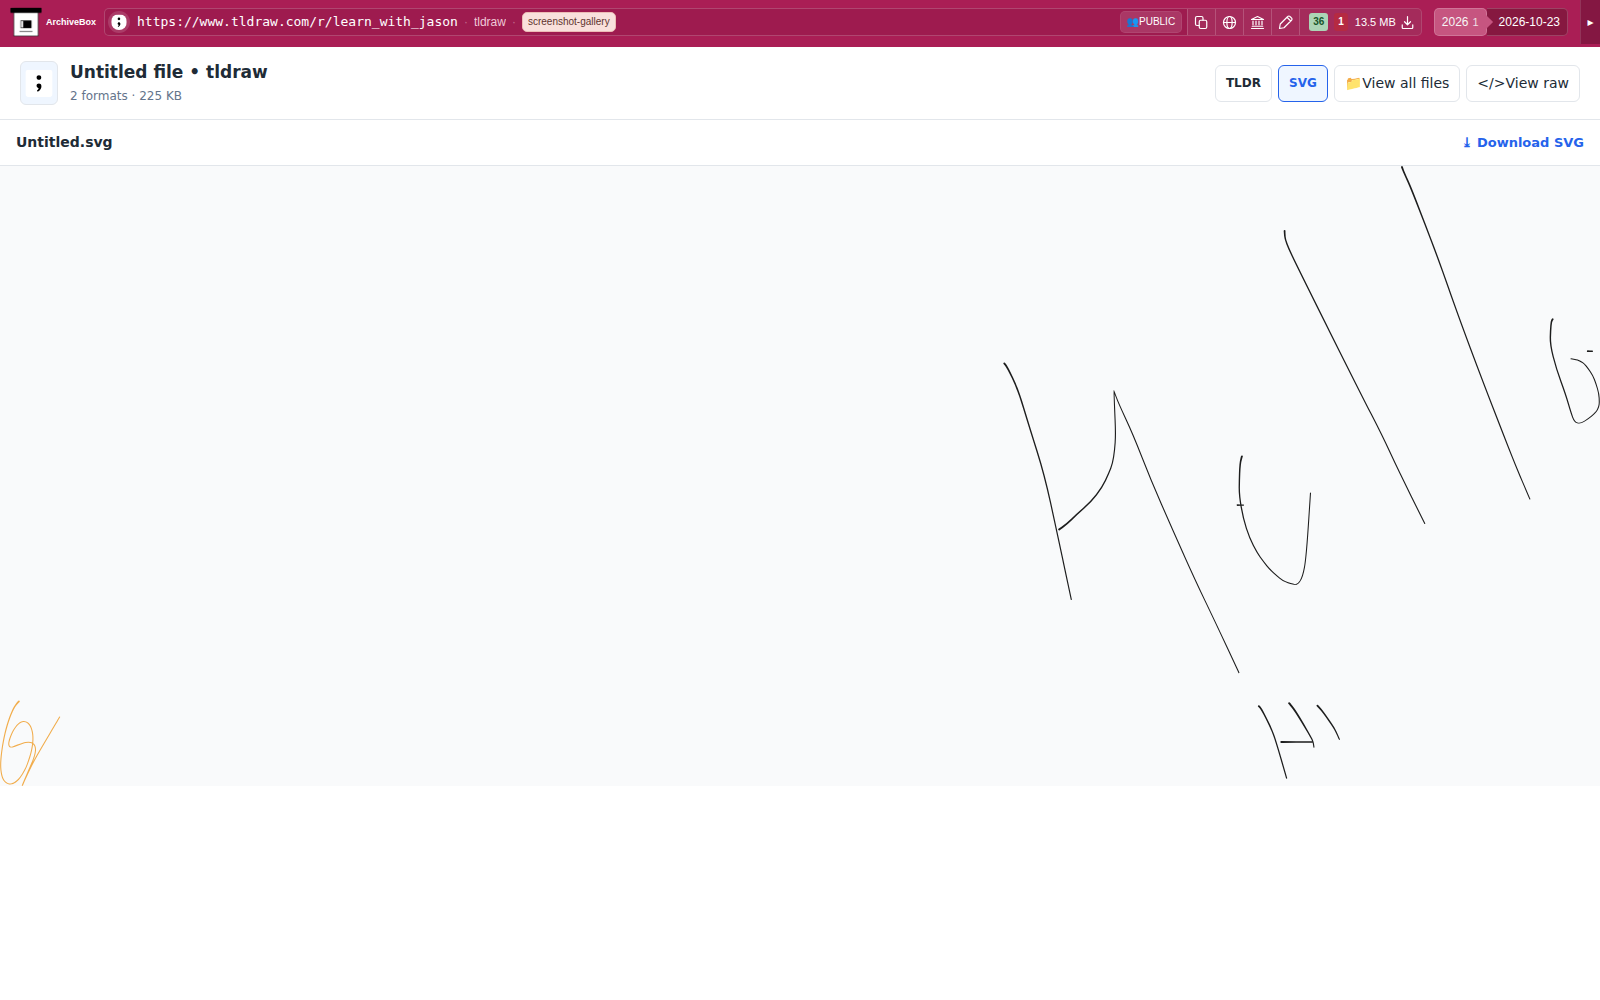
Task: Click the 'Untitled file • tldraw' title
Action: [x=169, y=72]
